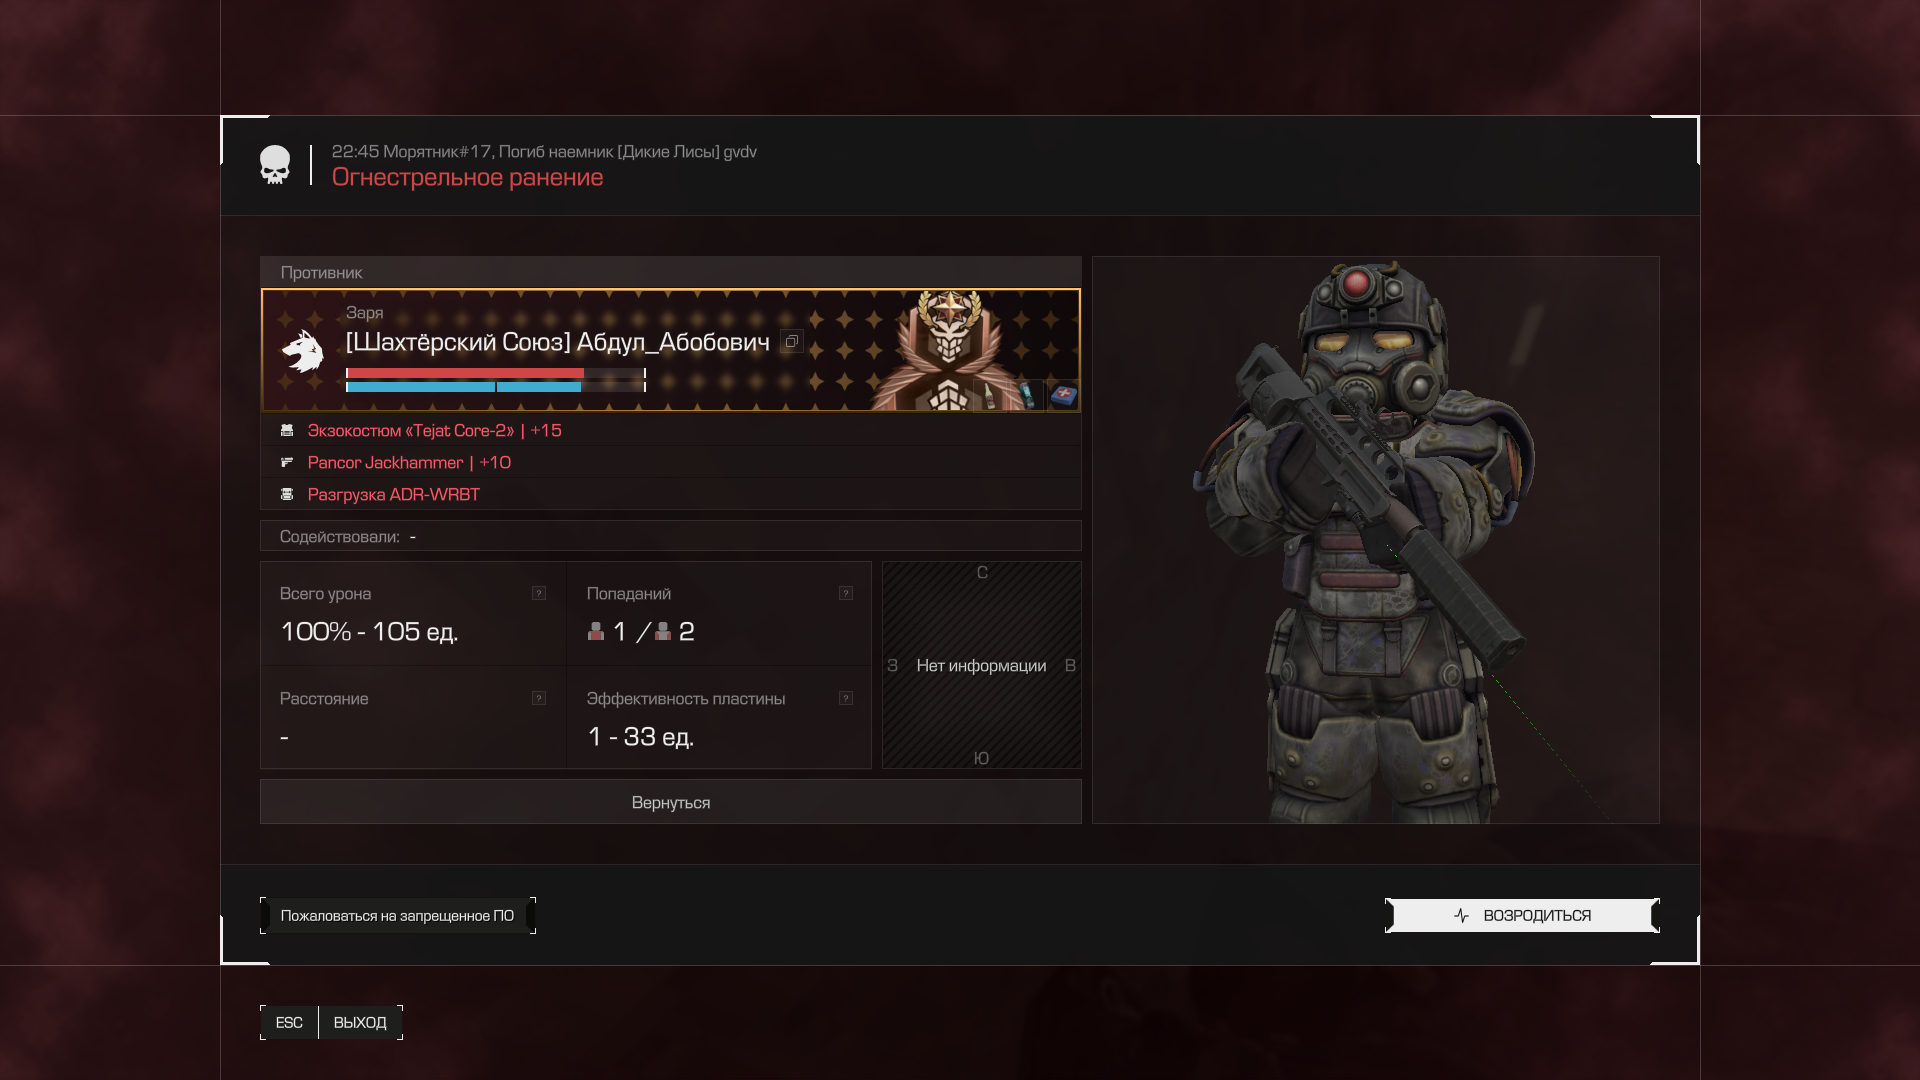Click the bottle consumable icon in banner
1920x1080 pixels.
click(988, 396)
